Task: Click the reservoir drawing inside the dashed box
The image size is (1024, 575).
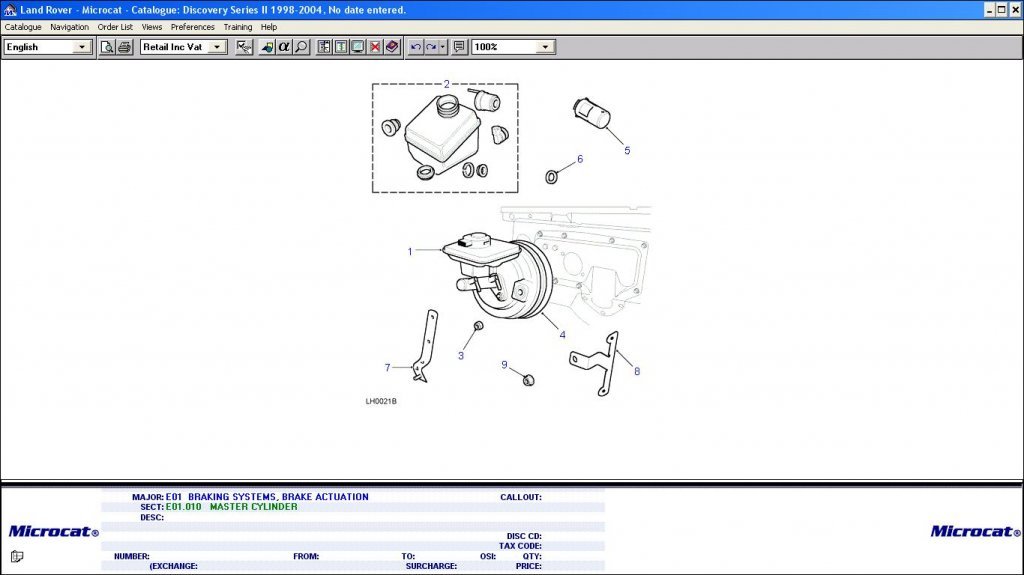Action: 443,134
